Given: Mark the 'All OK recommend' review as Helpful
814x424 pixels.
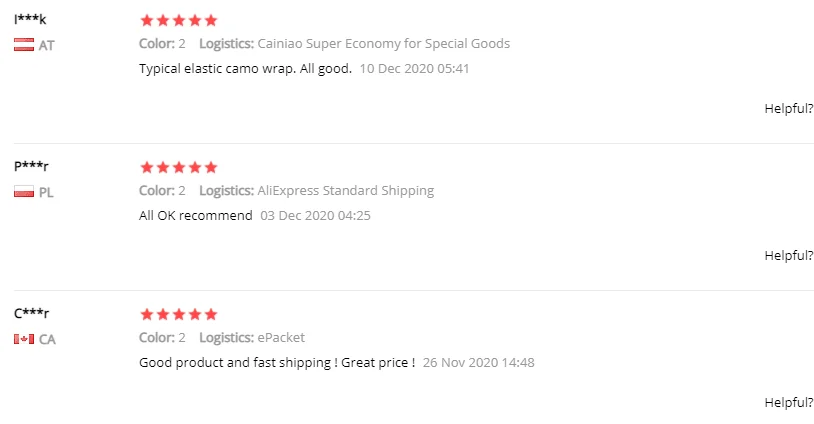Looking at the screenshot, I should point(788,255).
